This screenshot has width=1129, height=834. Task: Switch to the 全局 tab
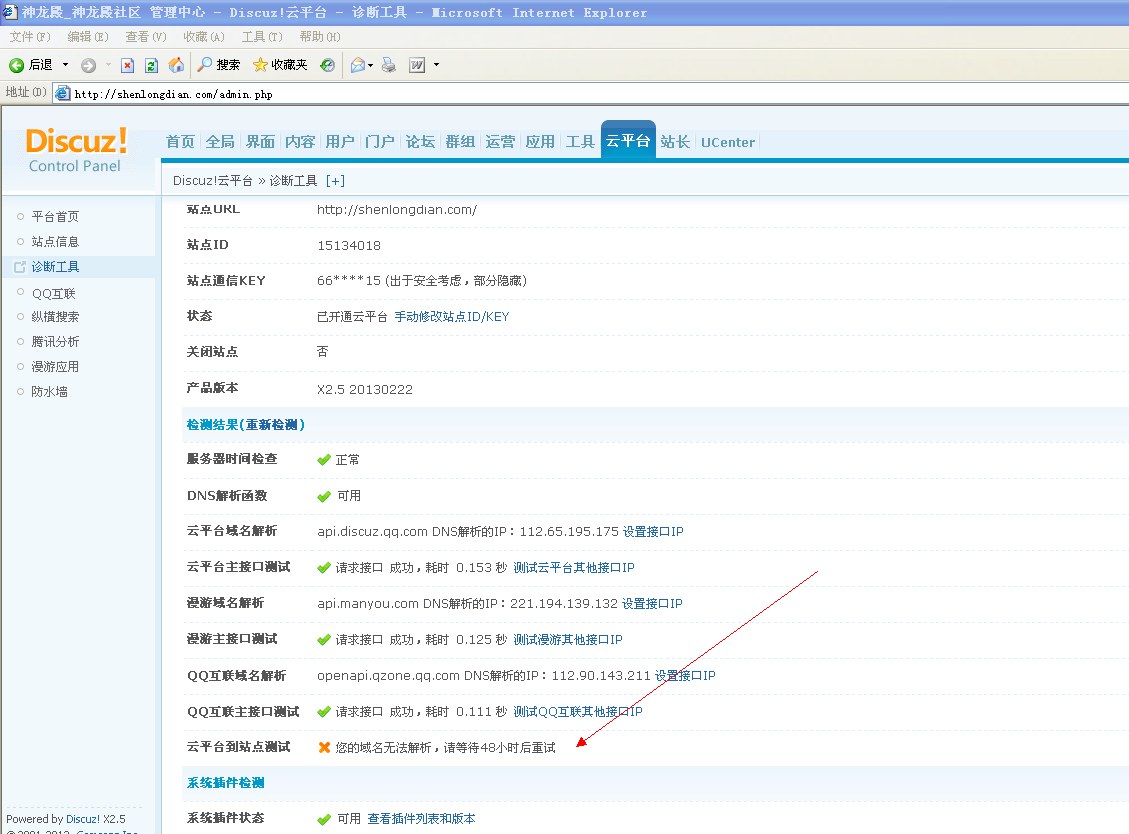(x=220, y=142)
